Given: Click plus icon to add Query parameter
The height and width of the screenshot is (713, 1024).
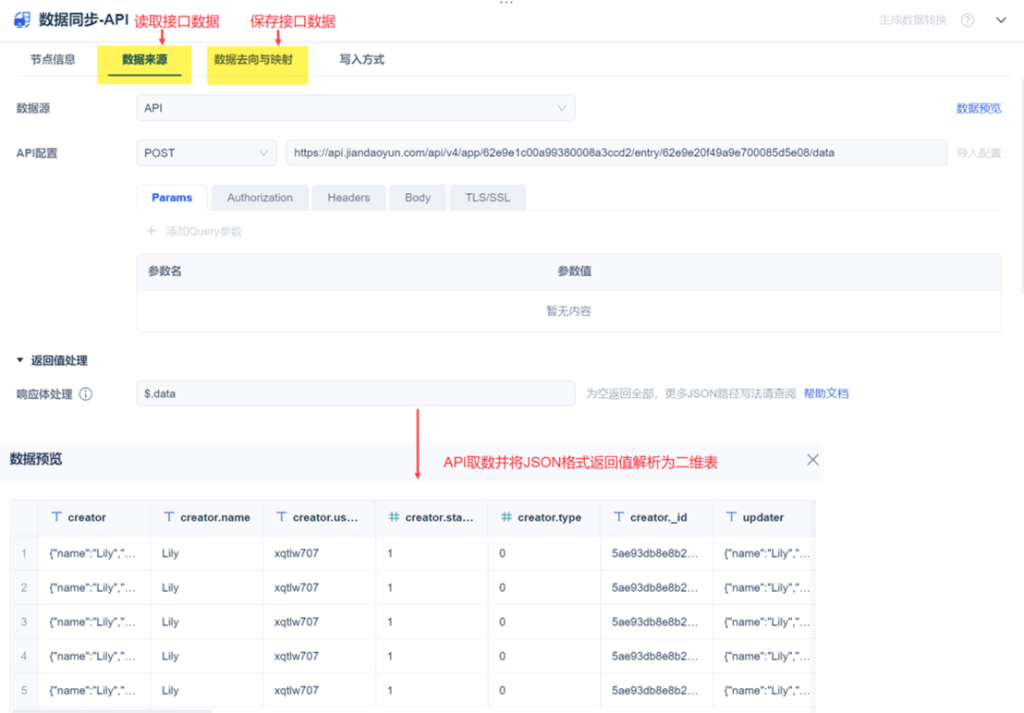Looking at the screenshot, I should (151, 231).
